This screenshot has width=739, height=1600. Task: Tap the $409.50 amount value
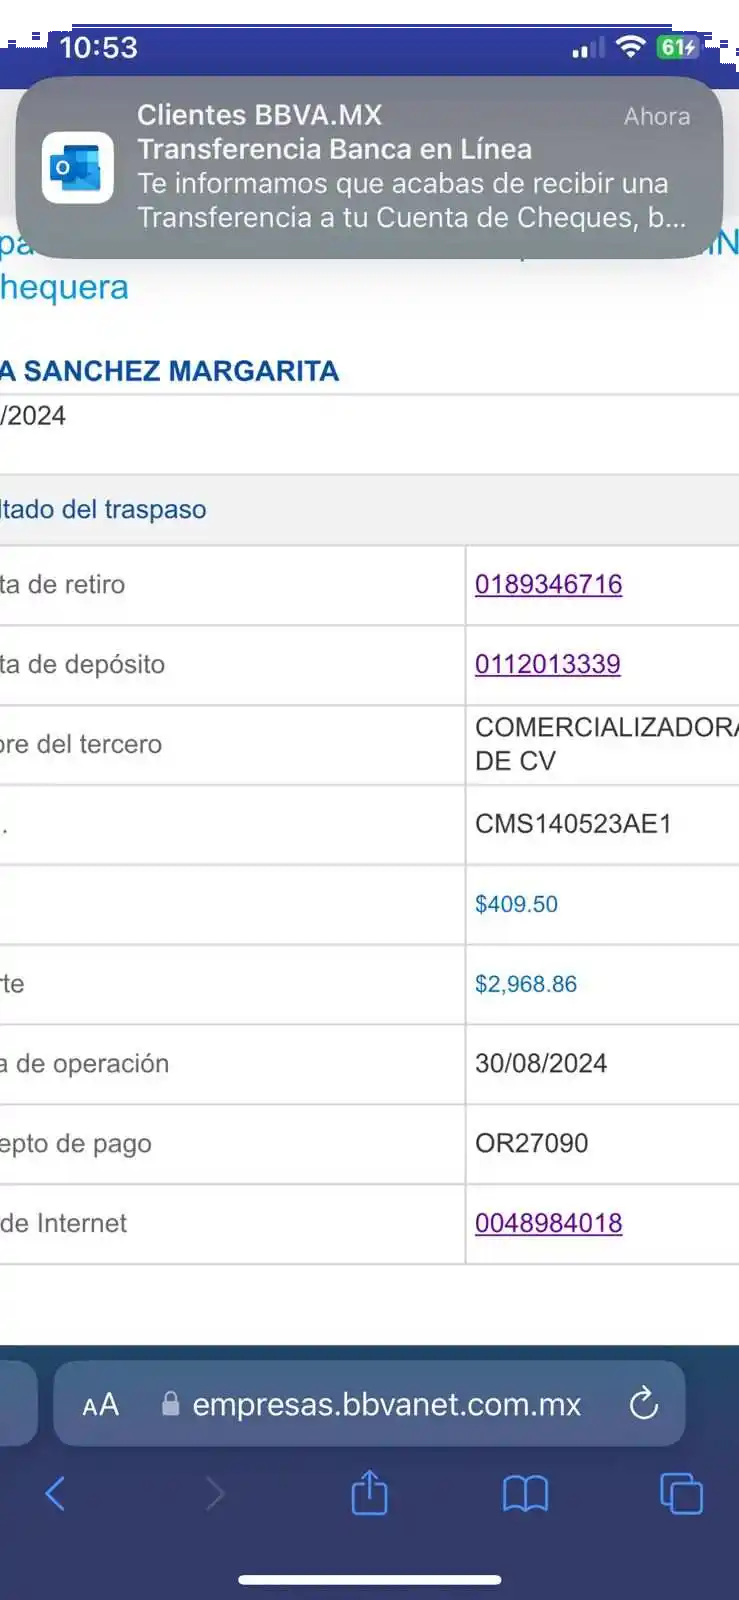(x=516, y=904)
